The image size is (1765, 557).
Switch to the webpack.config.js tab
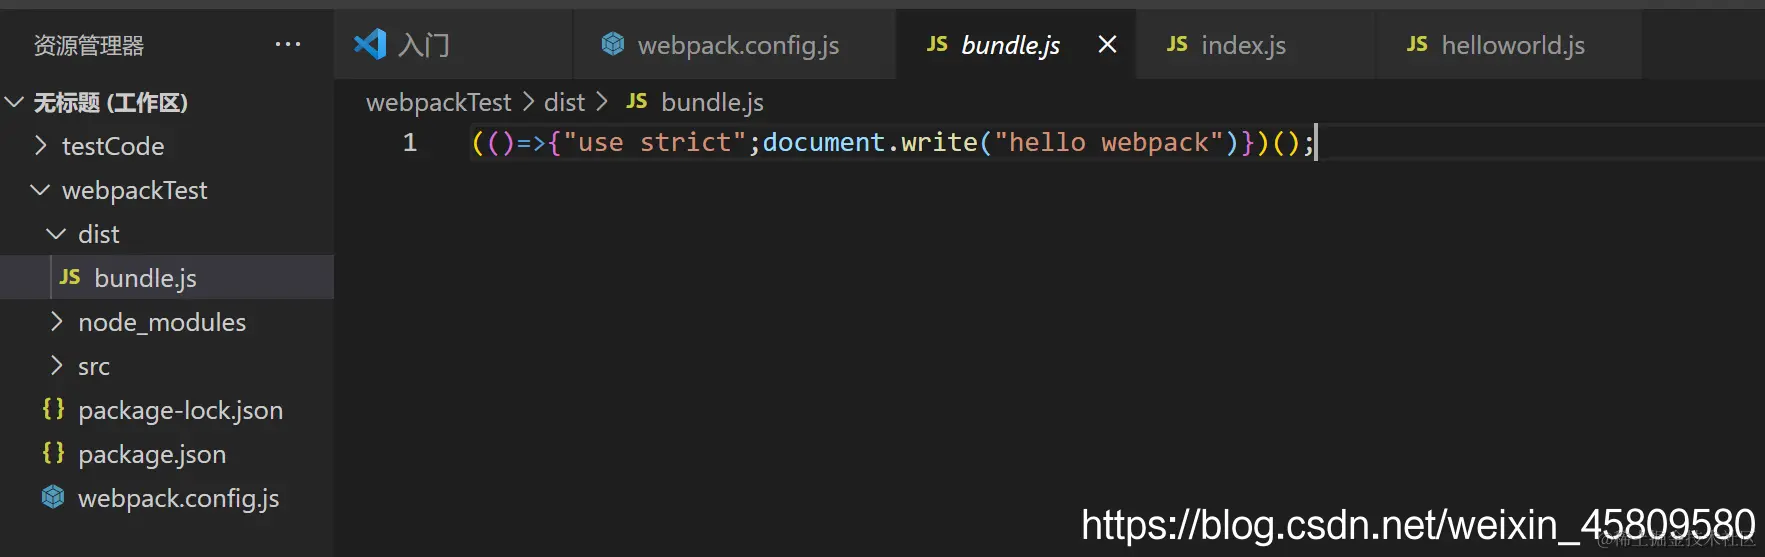(735, 44)
